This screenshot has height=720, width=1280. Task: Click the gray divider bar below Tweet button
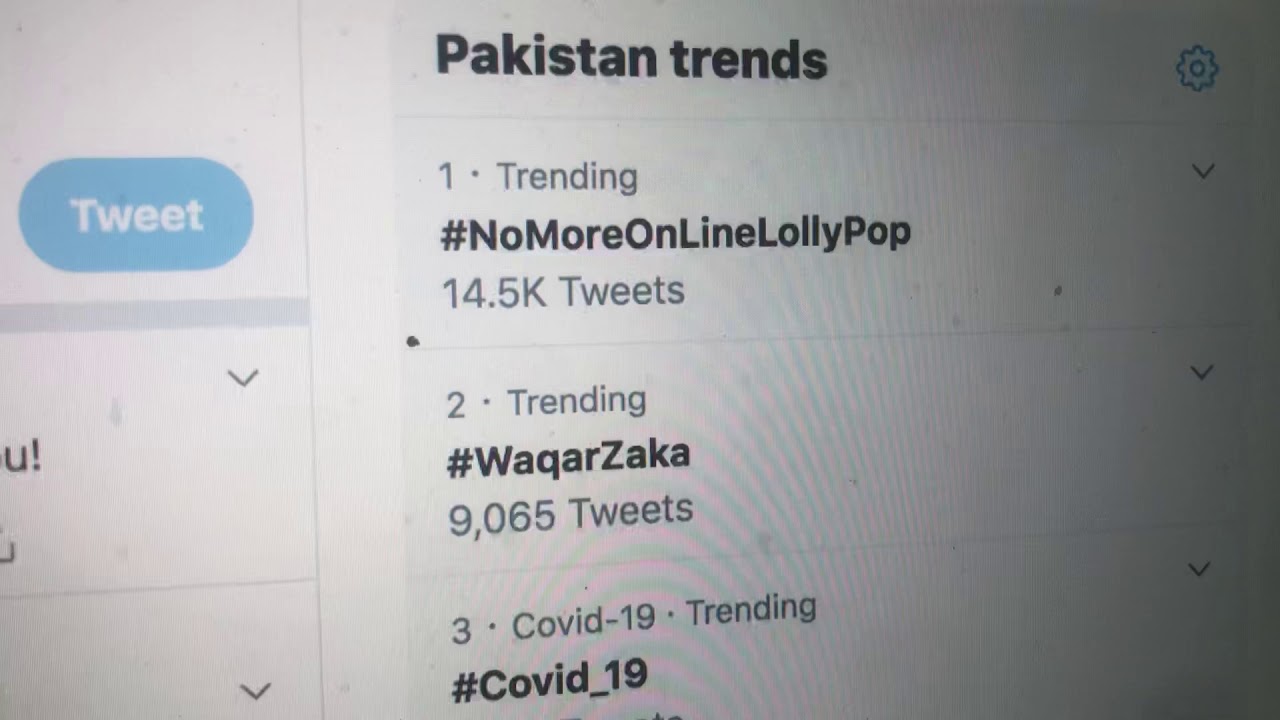click(154, 312)
